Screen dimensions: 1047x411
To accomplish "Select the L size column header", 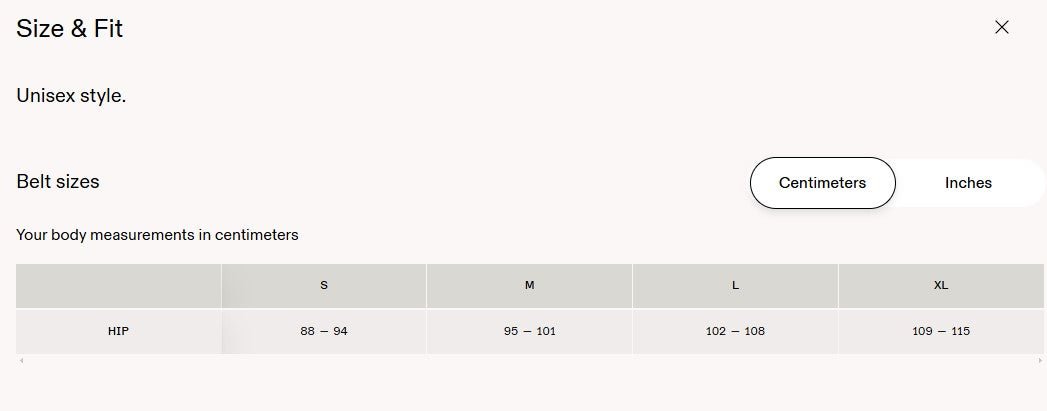I will [735, 286].
